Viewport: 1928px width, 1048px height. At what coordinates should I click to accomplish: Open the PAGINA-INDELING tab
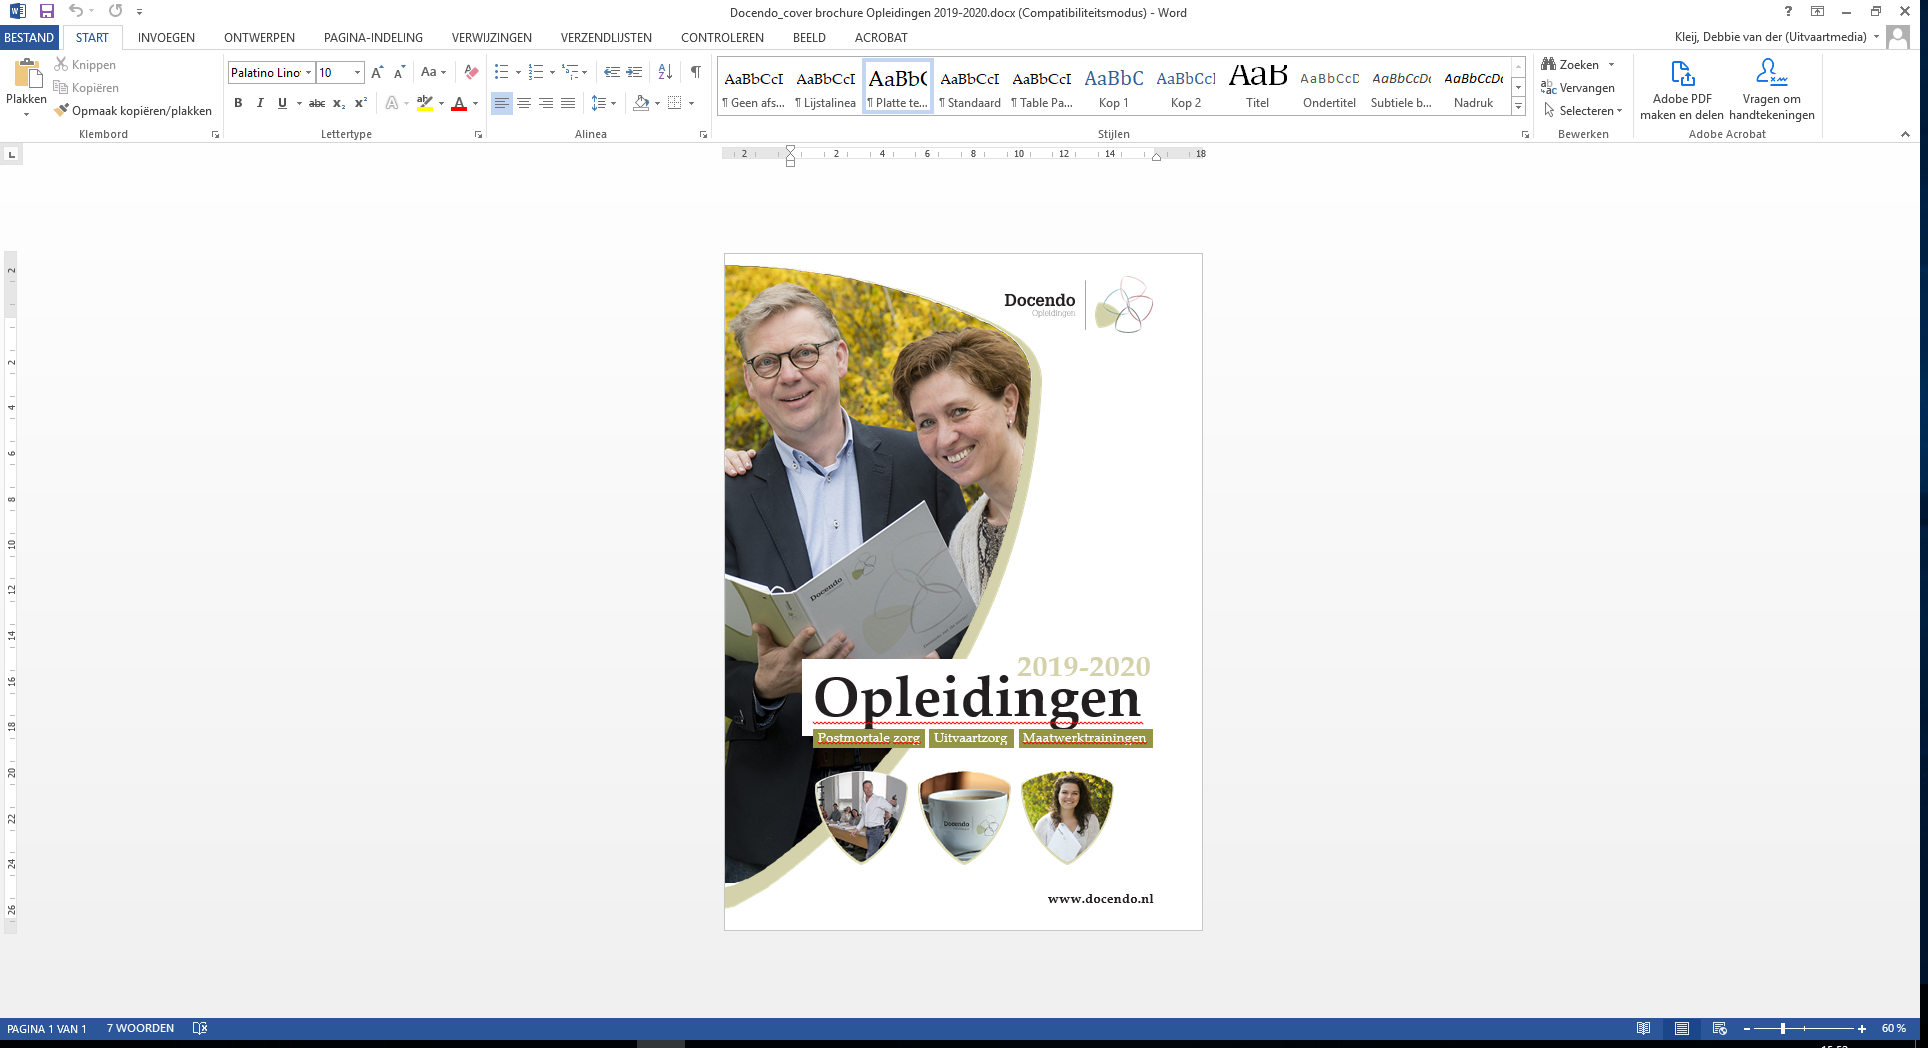pos(373,38)
